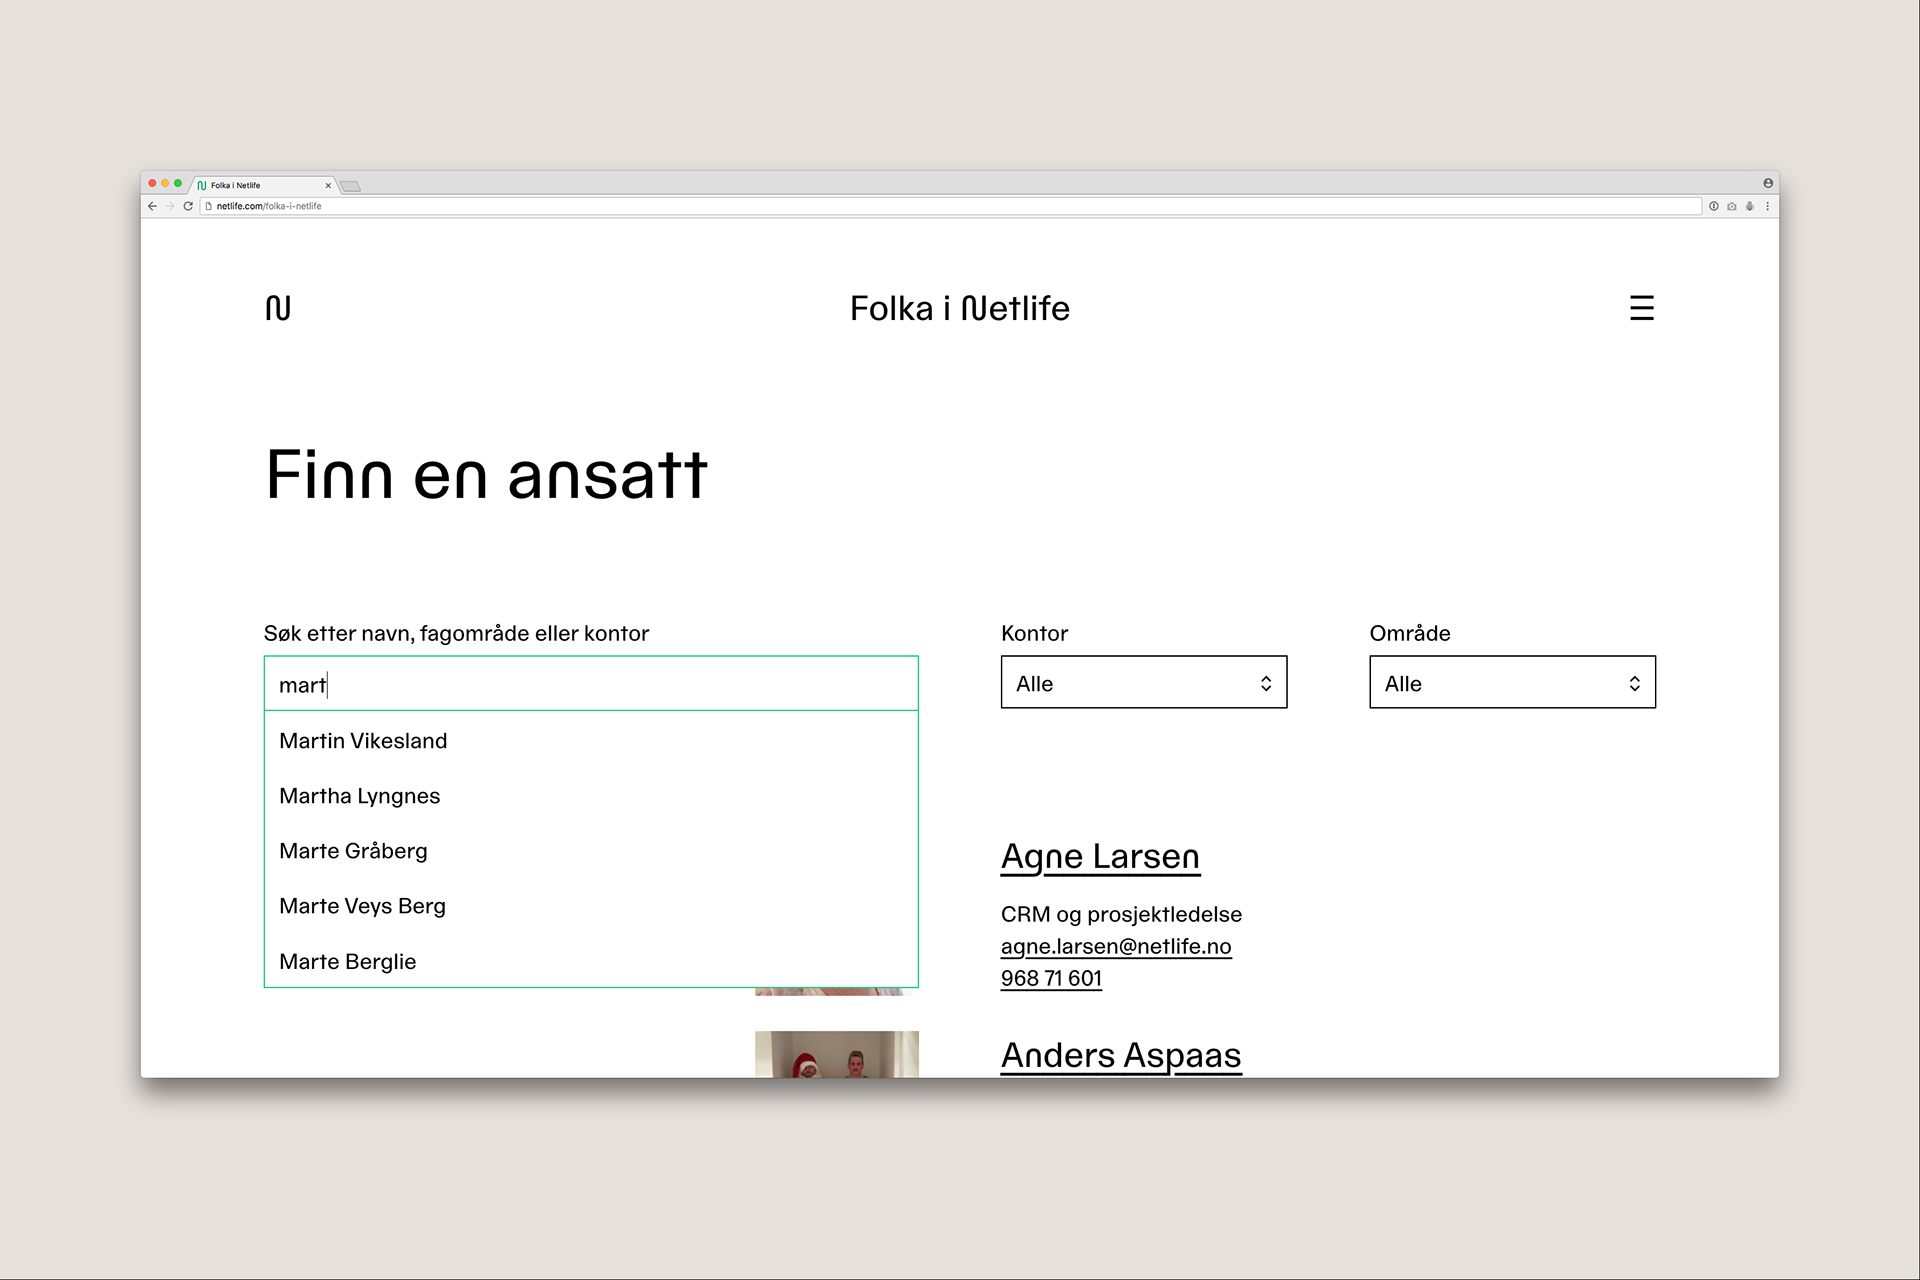Click the Netlife logo icon
Image resolution: width=1920 pixels, height=1280 pixels.
tap(278, 308)
